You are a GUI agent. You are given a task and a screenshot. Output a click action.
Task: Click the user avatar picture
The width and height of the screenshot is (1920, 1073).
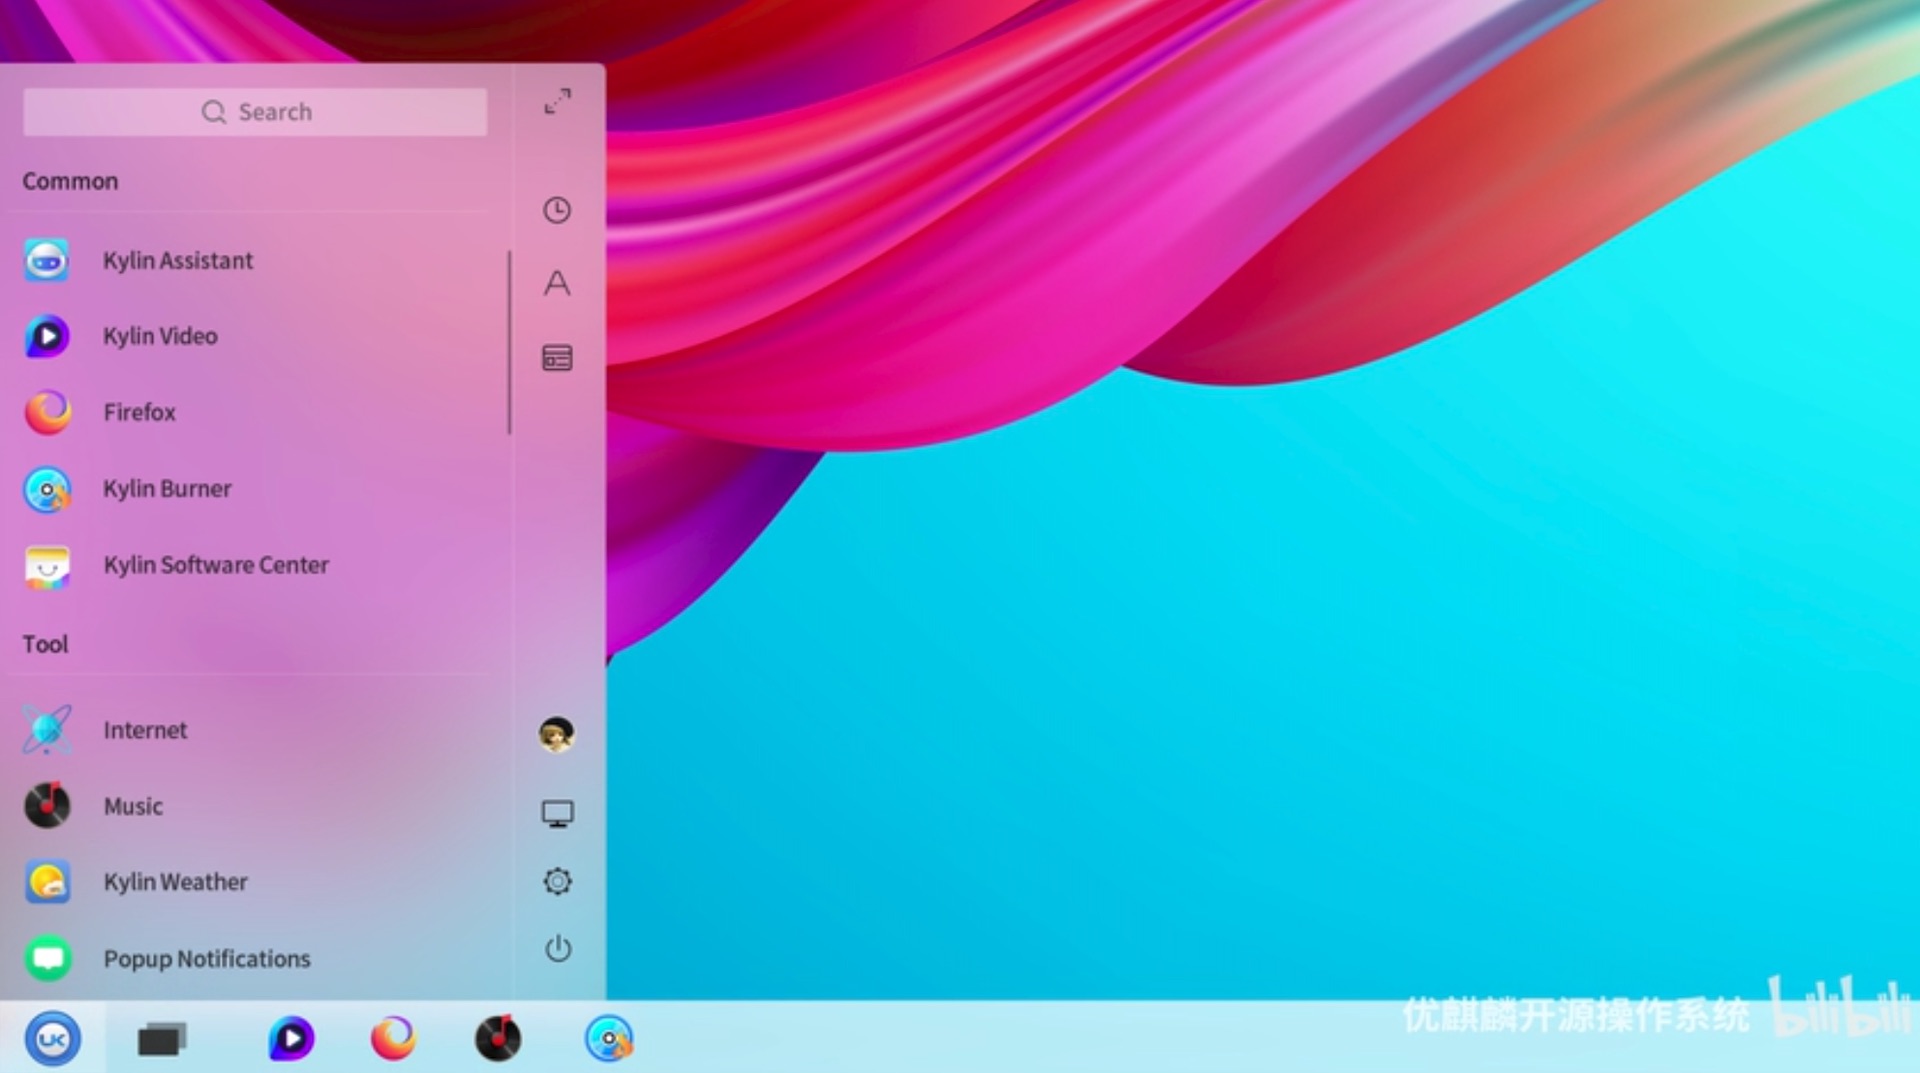pos(557,733)
